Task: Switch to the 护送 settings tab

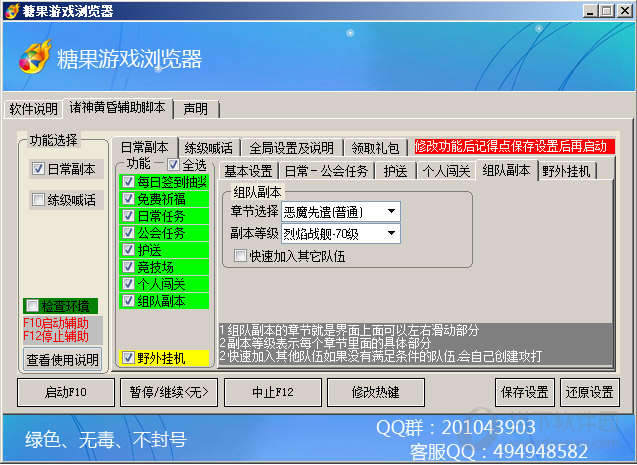Action: point(396,171)
